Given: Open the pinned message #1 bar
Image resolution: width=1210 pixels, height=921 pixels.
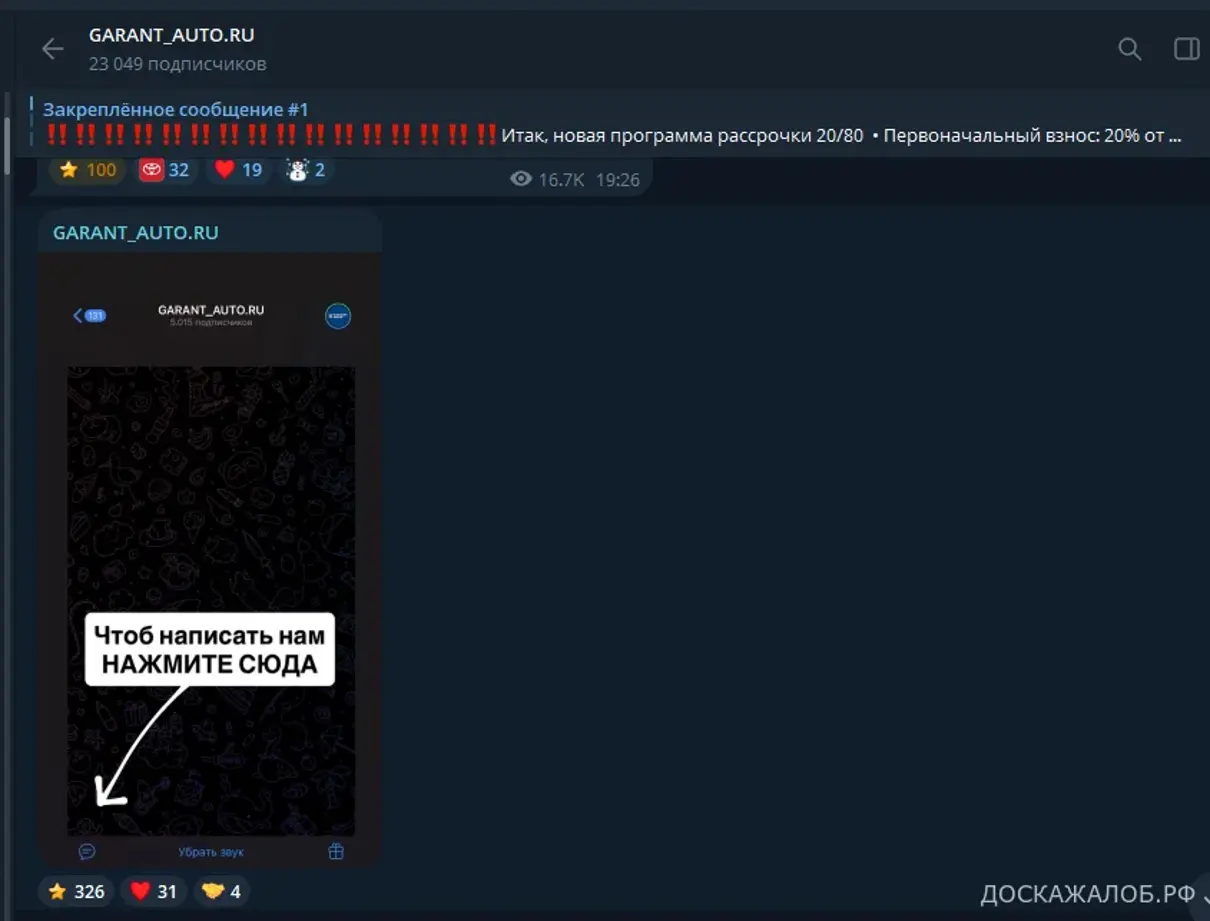Looking at the screenshot, I should tap(600, 123).
